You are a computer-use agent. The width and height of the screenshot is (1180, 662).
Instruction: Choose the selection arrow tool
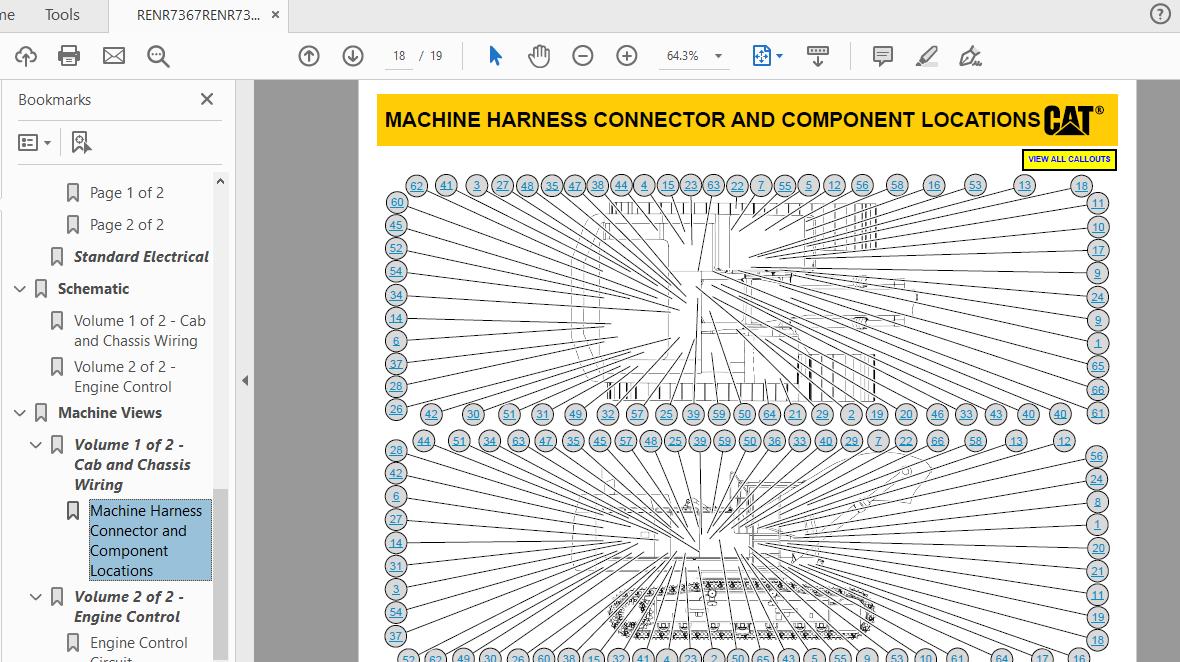[495, 56]
